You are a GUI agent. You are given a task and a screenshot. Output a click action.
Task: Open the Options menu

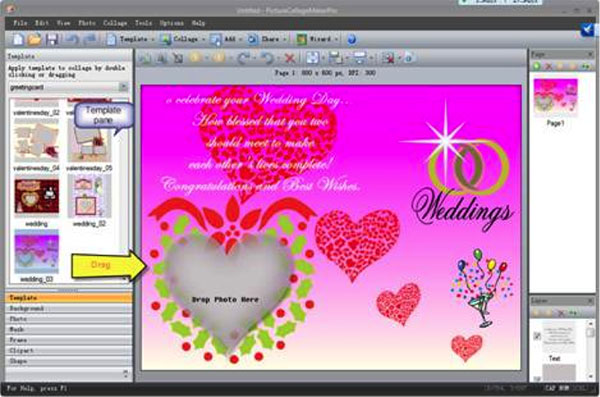click(171, 23)
